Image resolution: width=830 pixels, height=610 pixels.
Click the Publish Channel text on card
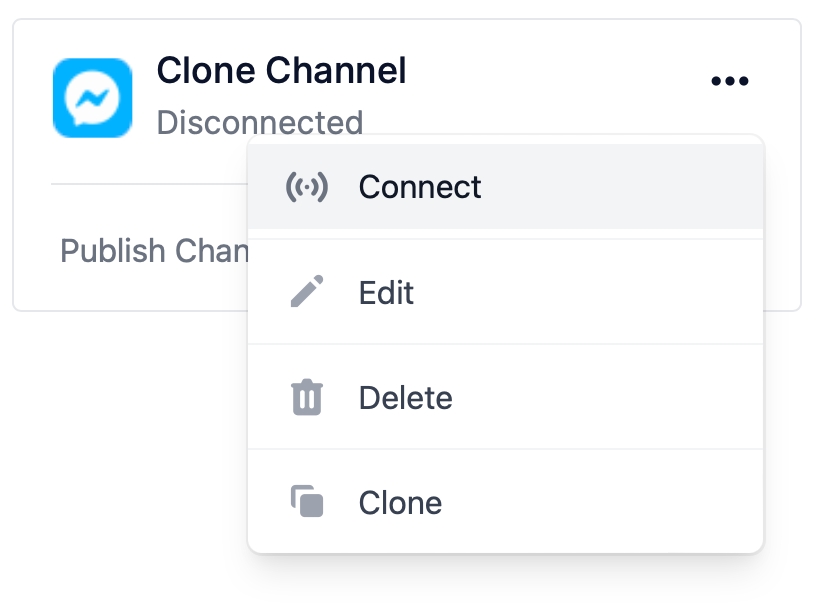coord(154,250)
